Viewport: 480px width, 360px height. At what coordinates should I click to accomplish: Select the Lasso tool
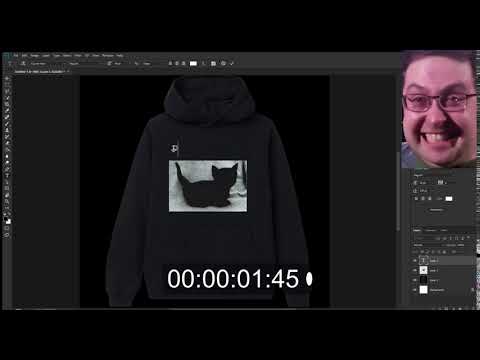pyautogui.click(x=7, y=91)
